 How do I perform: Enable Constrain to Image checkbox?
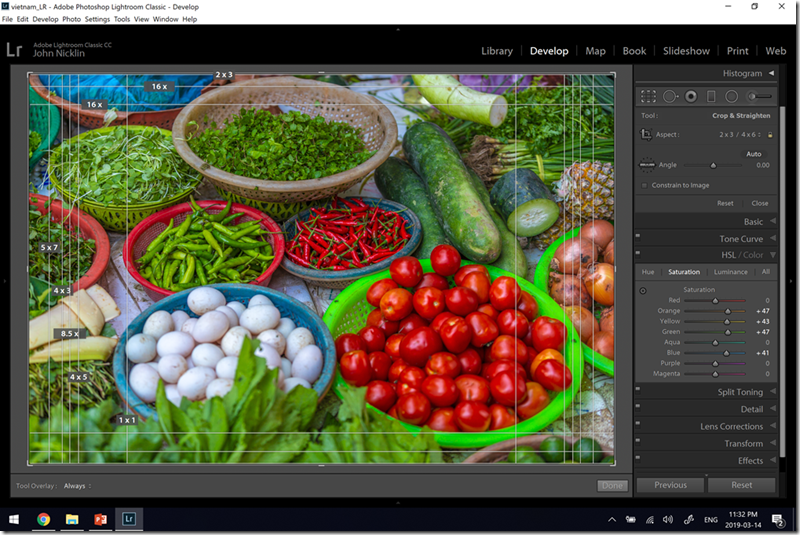point(643,185)
